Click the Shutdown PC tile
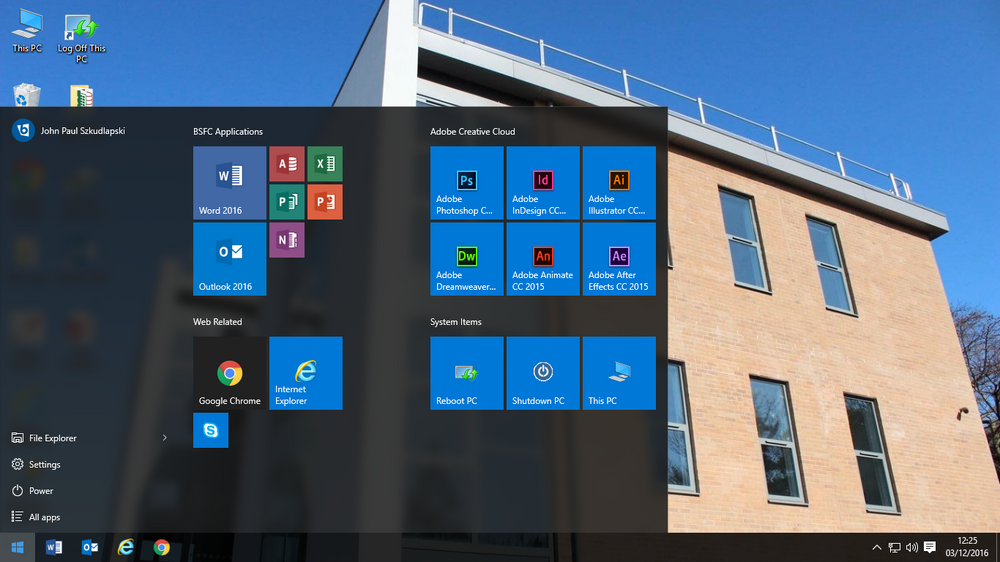This screenshot has height=562, width=1000. click(x=543, y=373)
